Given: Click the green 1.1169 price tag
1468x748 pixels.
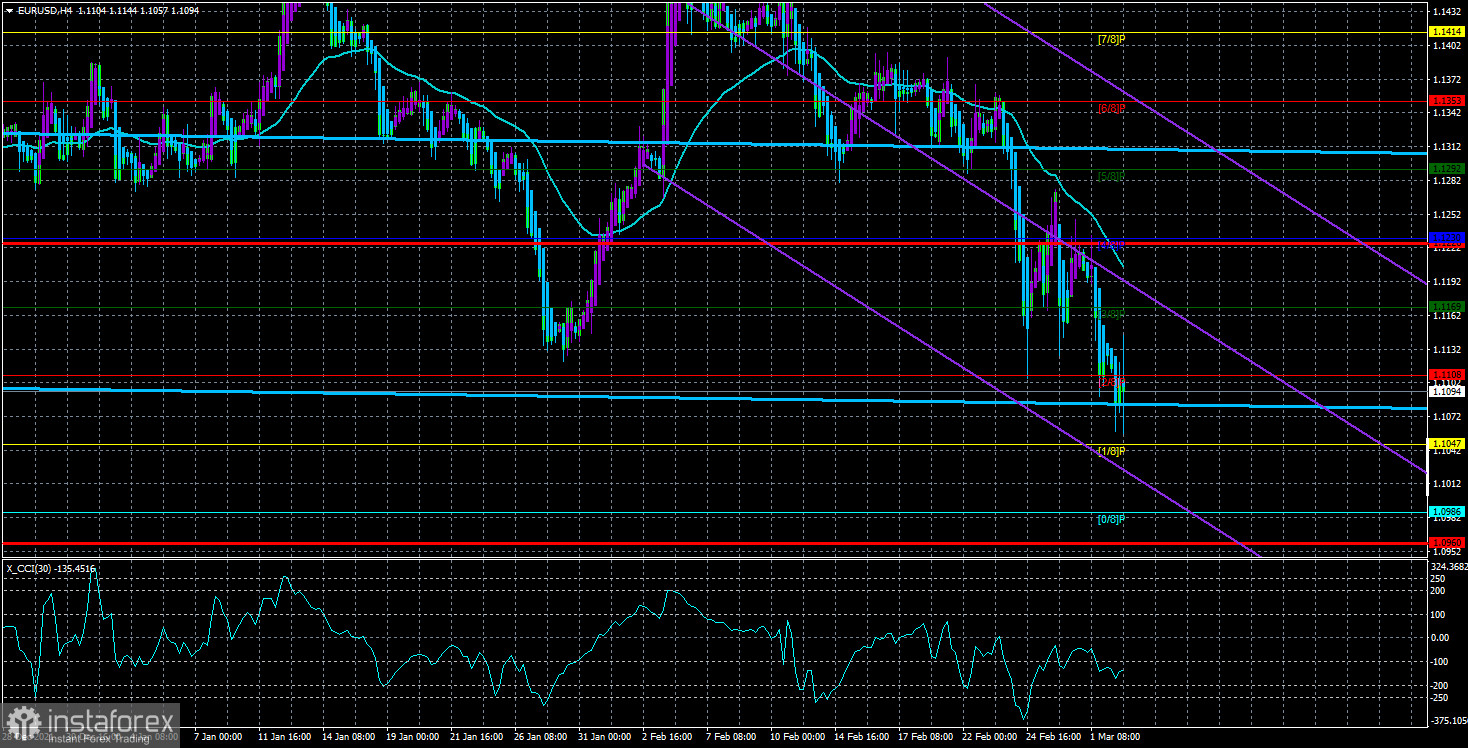Looking at the screenshot, I should pos(1448,306).
